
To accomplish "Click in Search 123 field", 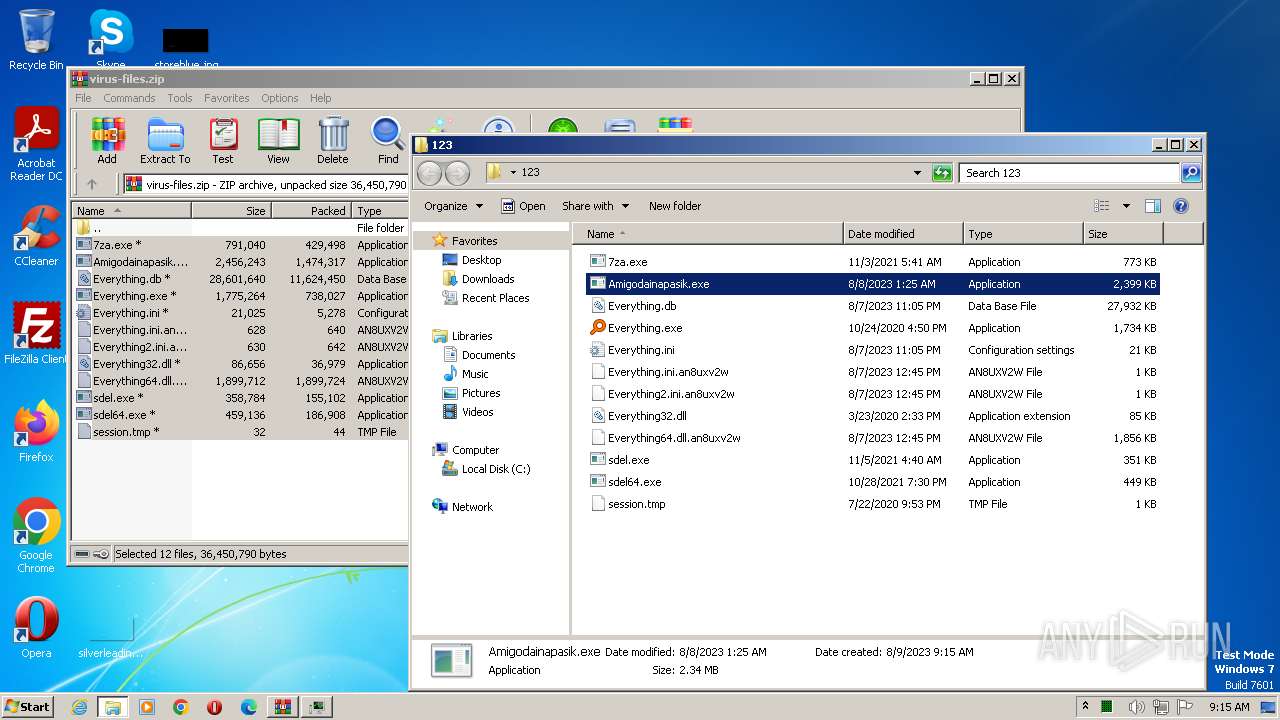I will point(1069,173).
